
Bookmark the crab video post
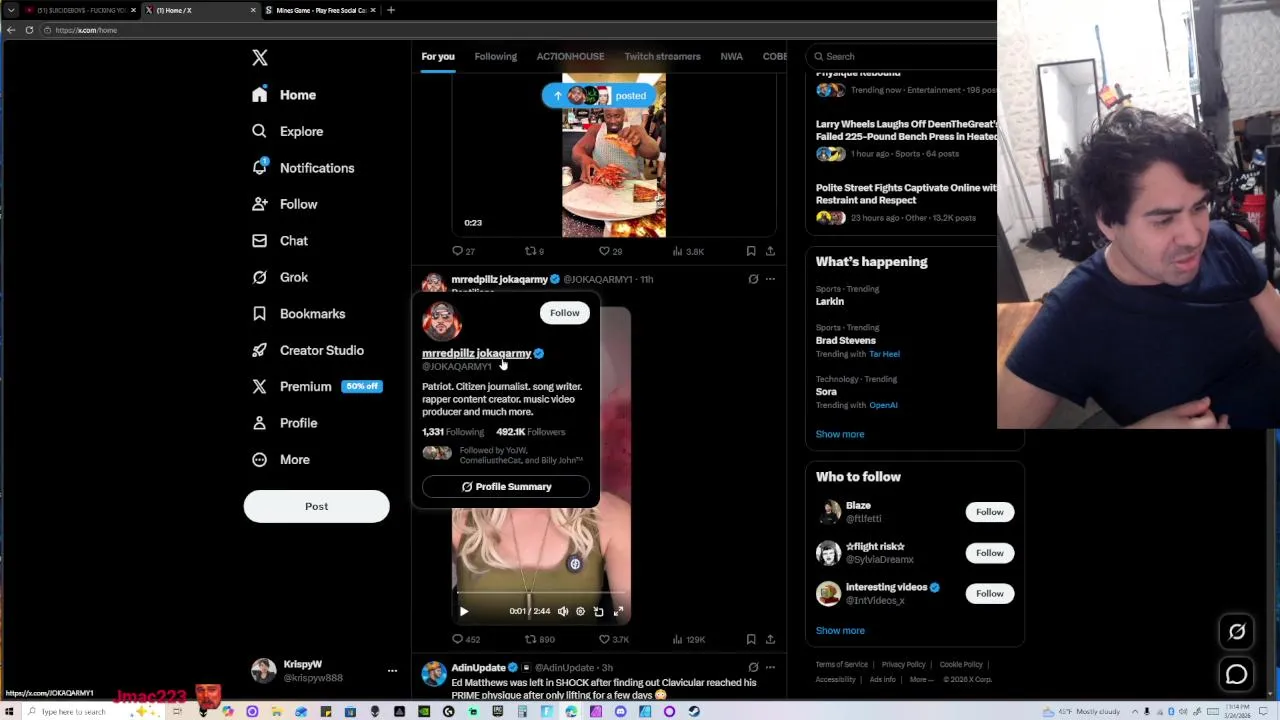751,251
